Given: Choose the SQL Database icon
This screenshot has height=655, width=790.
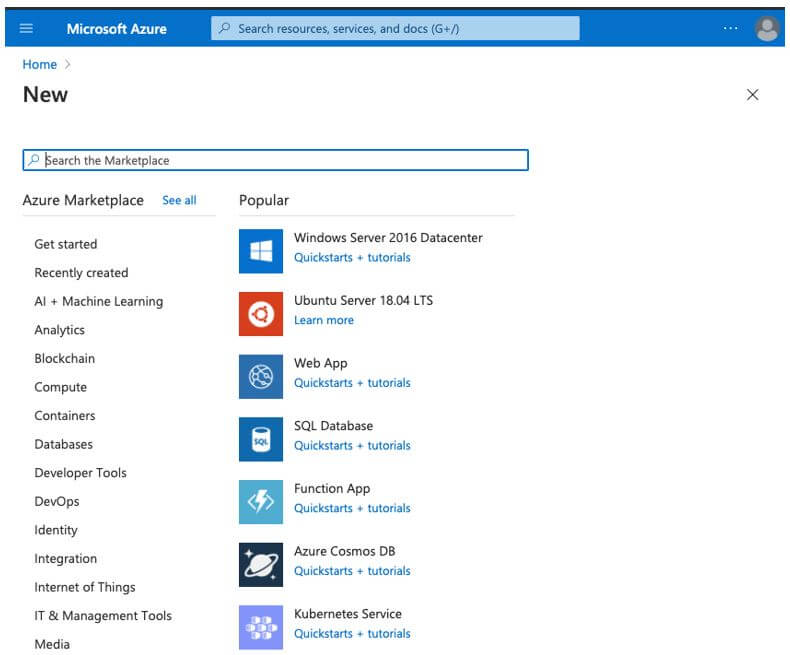Looking at the screenshot, I should [261, 439].
